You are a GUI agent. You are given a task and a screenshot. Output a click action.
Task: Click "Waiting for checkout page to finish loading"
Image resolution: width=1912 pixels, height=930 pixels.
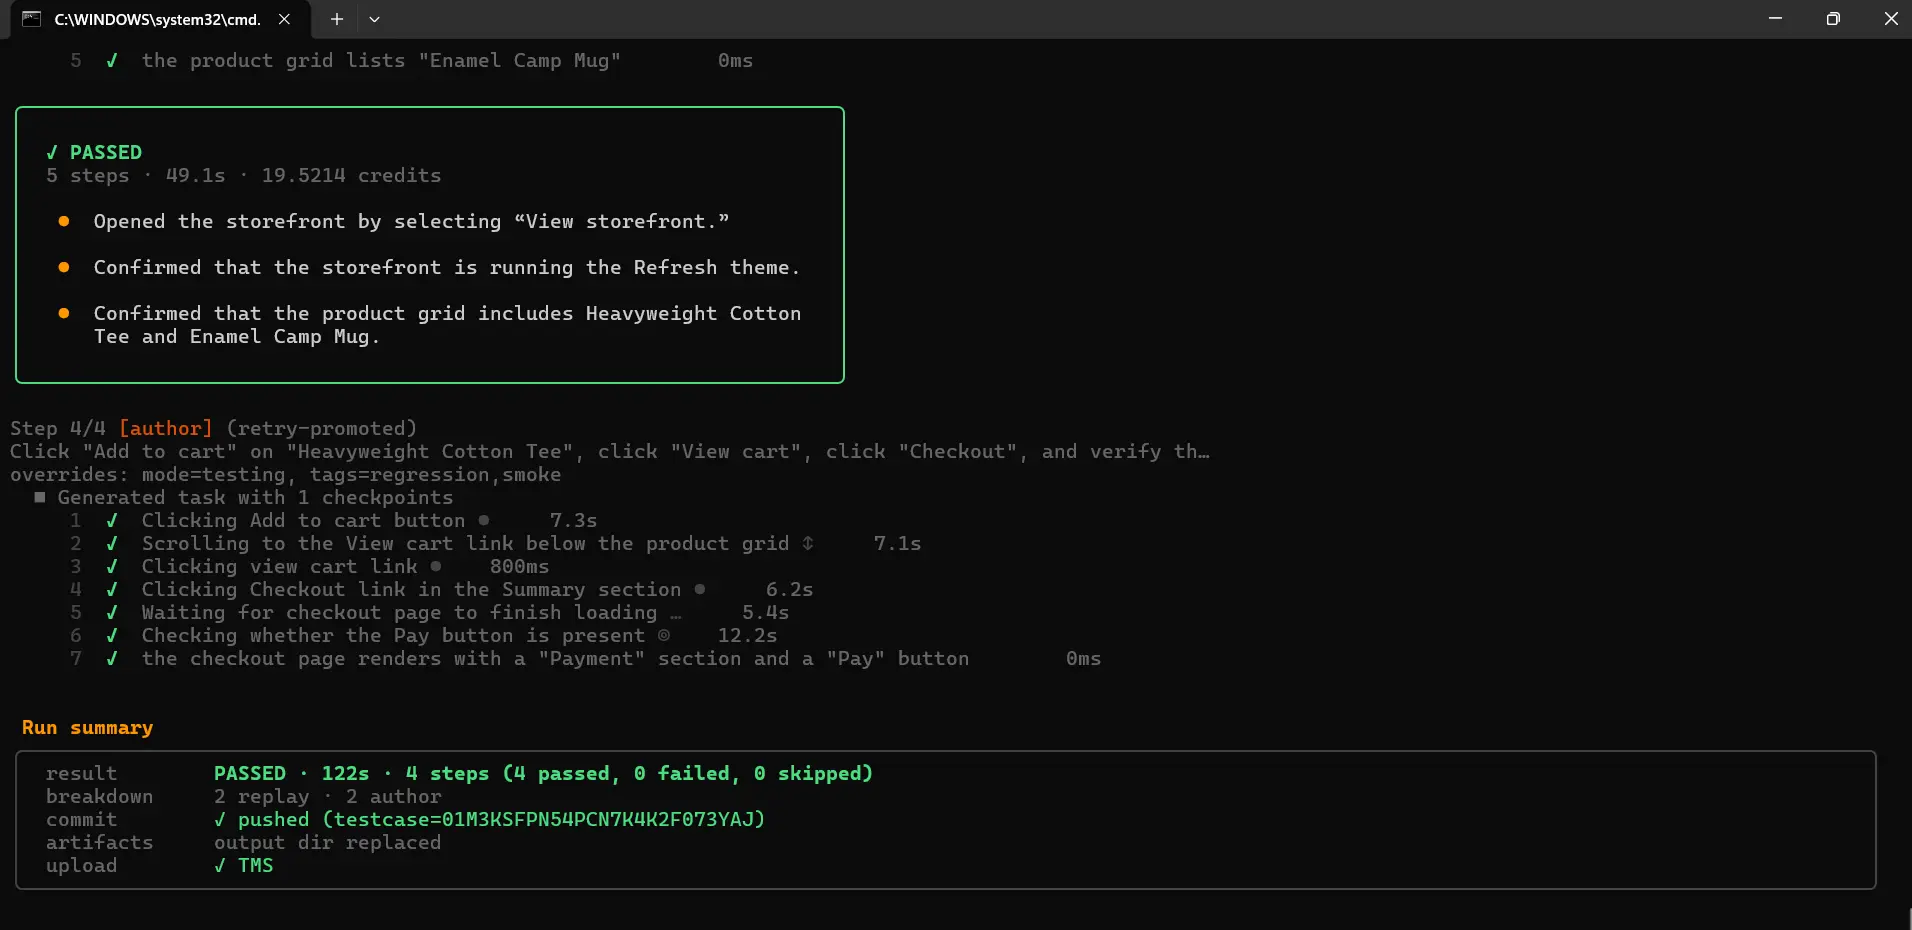[x=399, y=612]
